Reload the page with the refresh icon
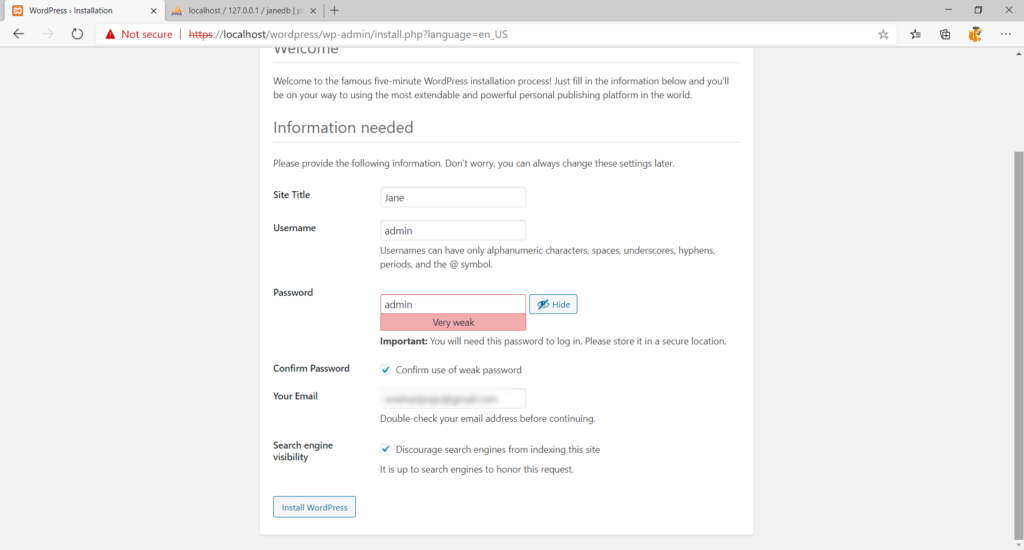The image size is (1024, 550). click(77, 34)
